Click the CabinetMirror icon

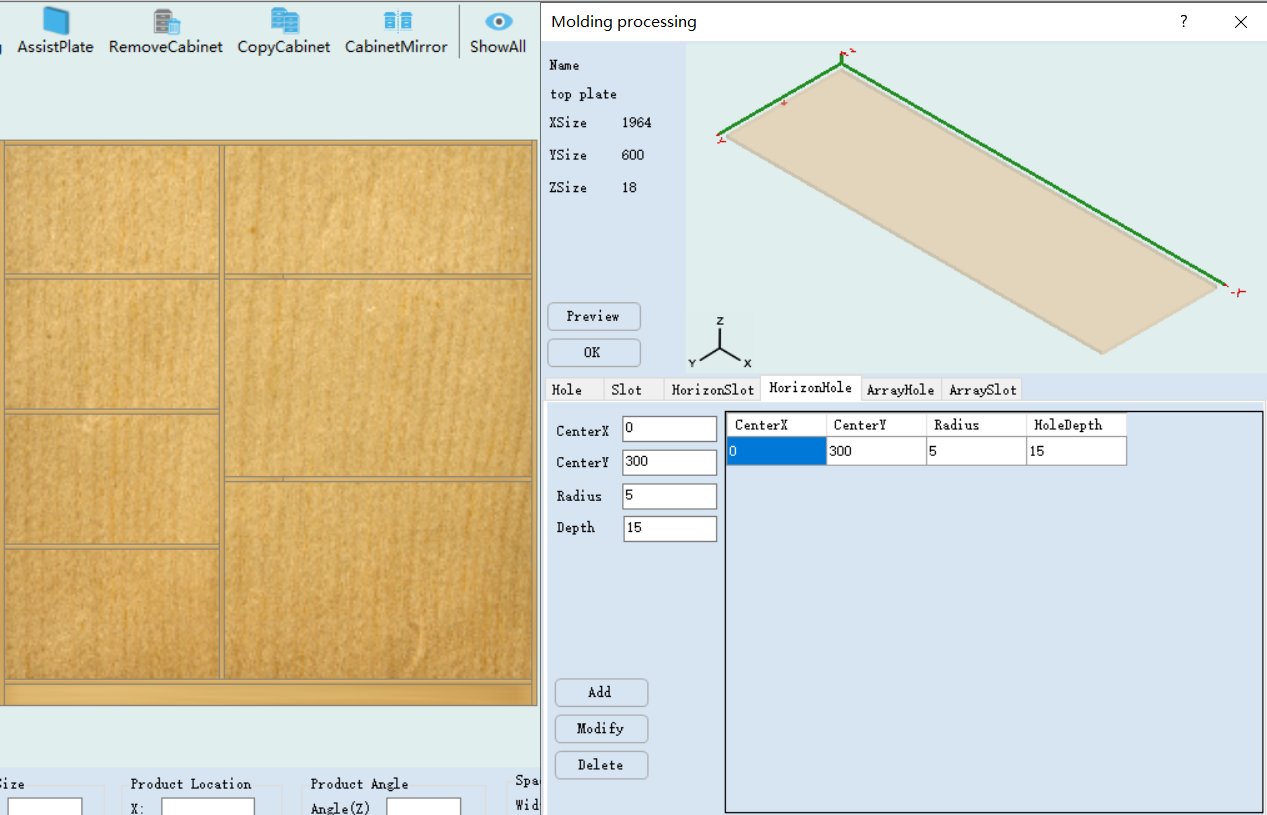(397, 22)
